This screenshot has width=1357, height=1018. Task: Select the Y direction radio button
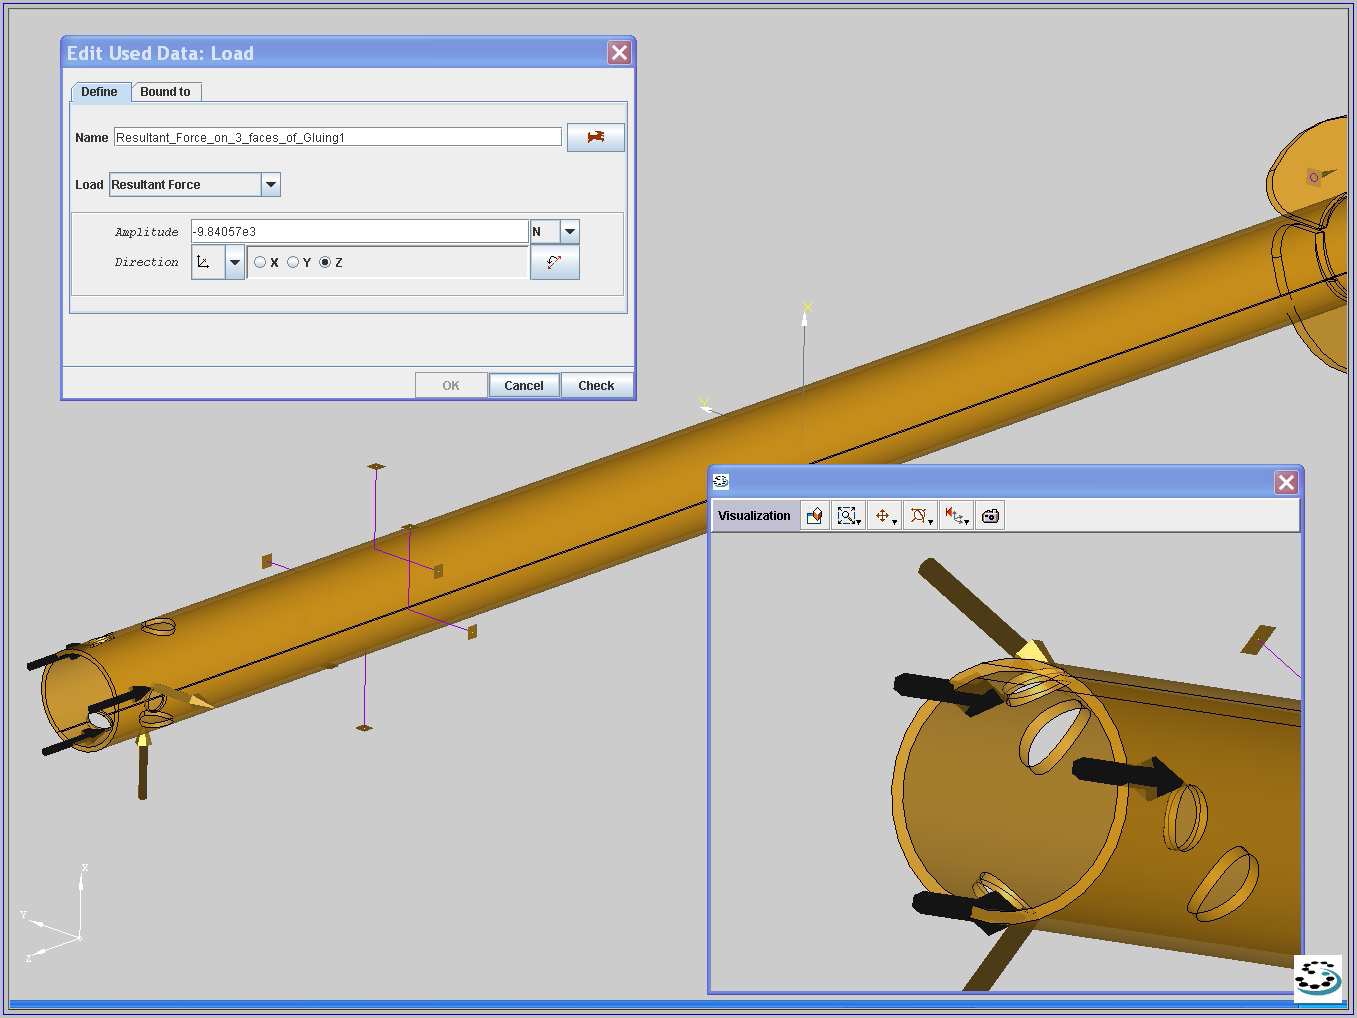tap(293, 262)
